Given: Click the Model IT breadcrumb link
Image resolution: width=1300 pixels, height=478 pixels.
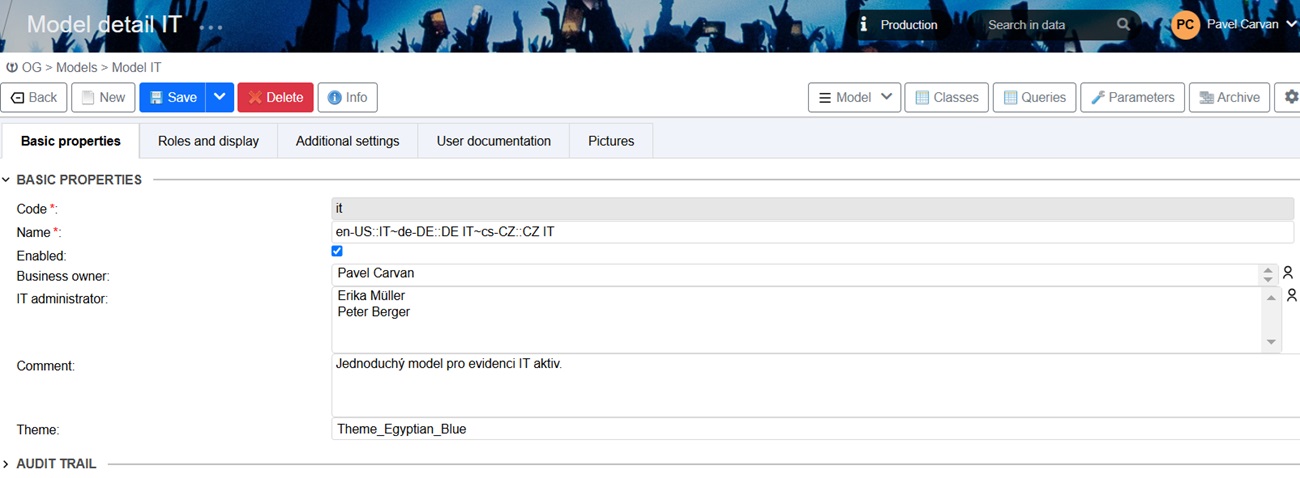Looking at the screenshot, I should pos(136,67).
